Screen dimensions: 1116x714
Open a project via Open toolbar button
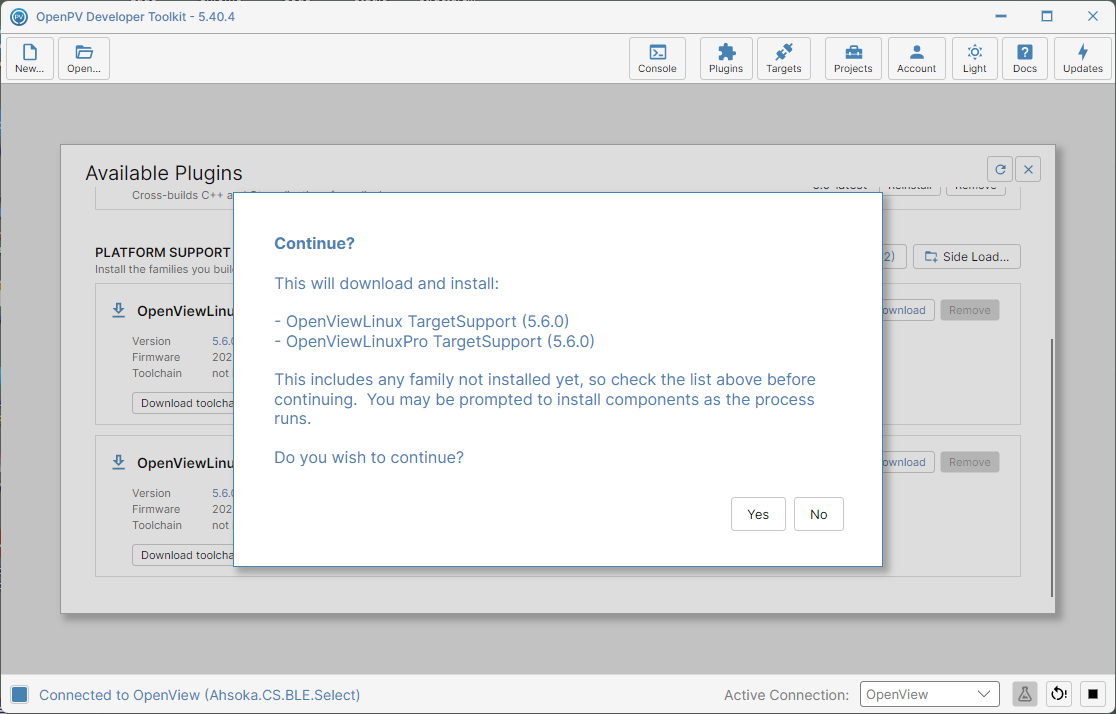pos(84,58)
